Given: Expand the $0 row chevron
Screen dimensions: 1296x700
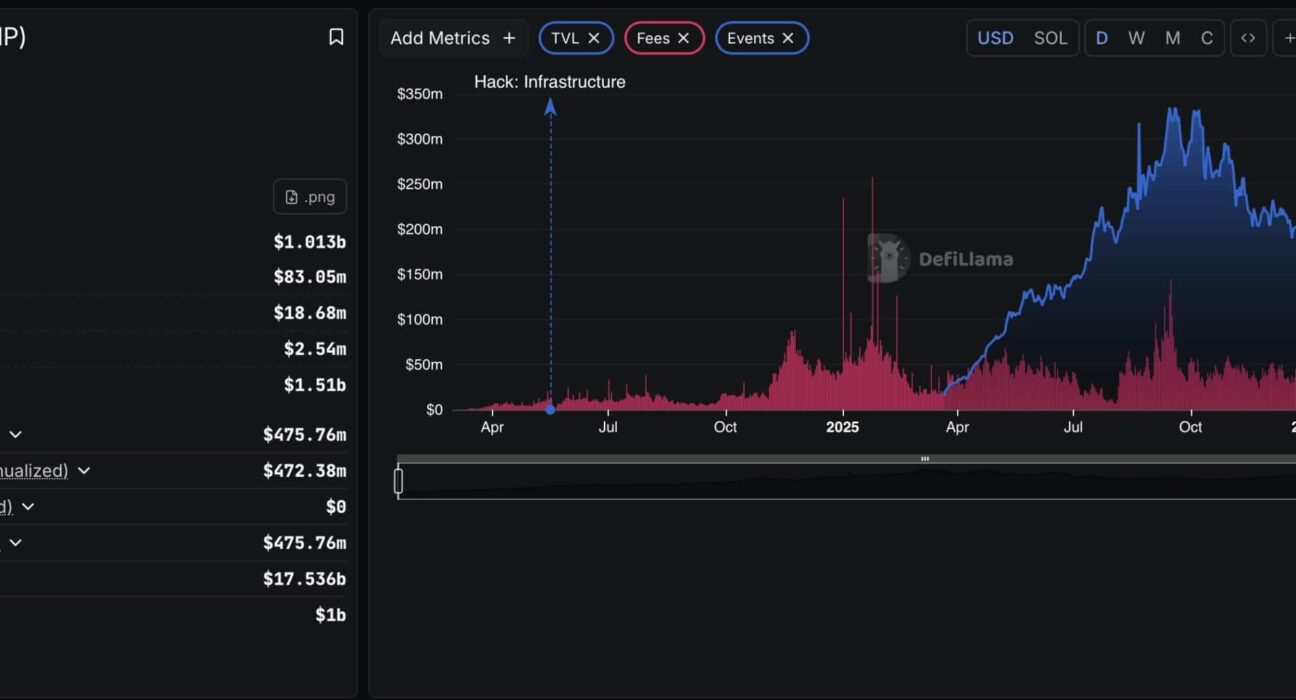Looking at the screenshot, I should (x=28, y=507).
